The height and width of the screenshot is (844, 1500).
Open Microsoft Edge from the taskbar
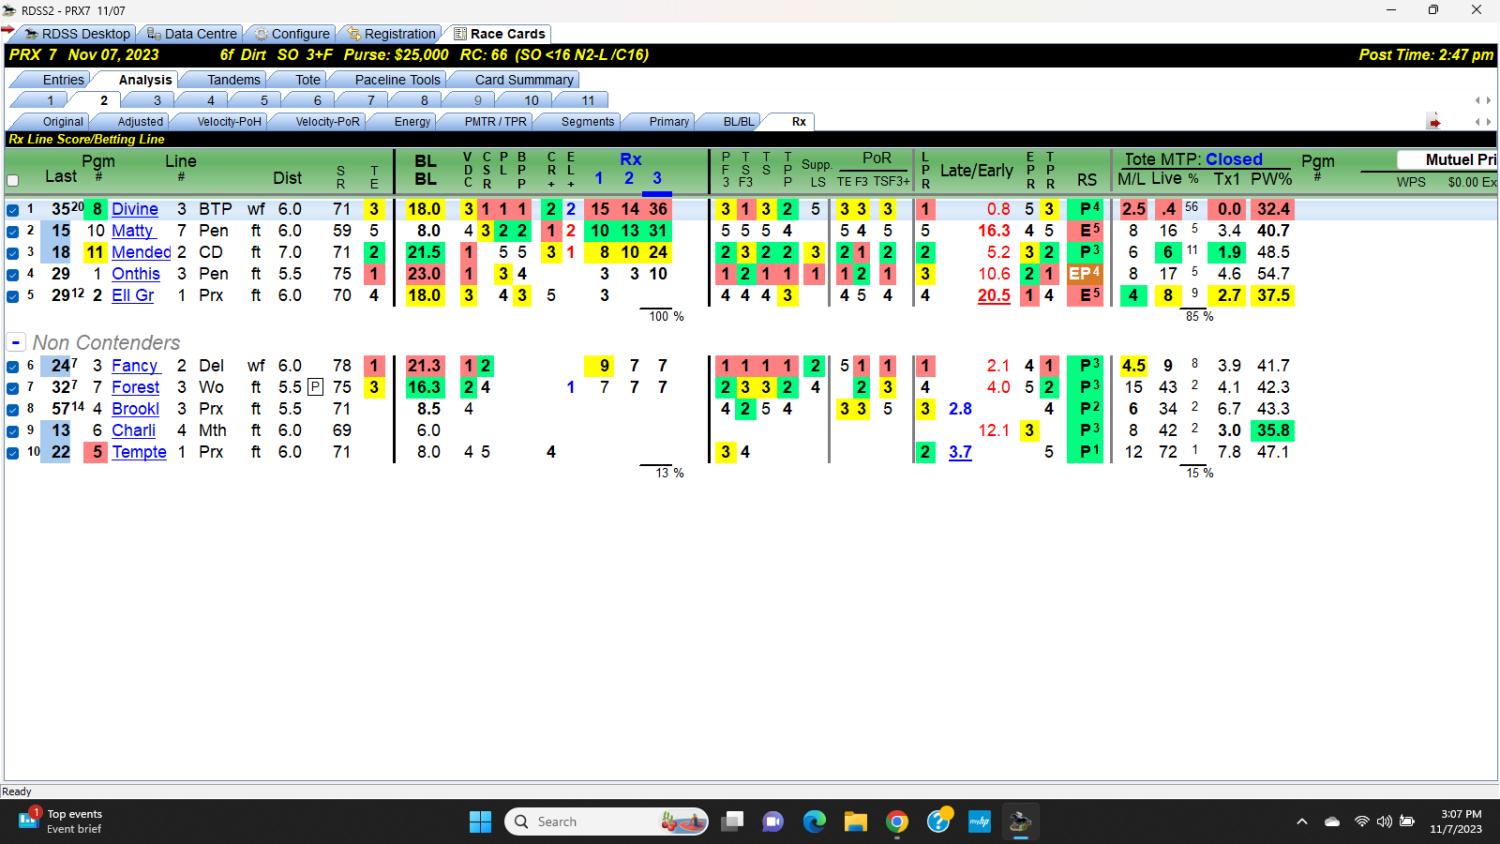pyautogui.click(x=814, y=822)
